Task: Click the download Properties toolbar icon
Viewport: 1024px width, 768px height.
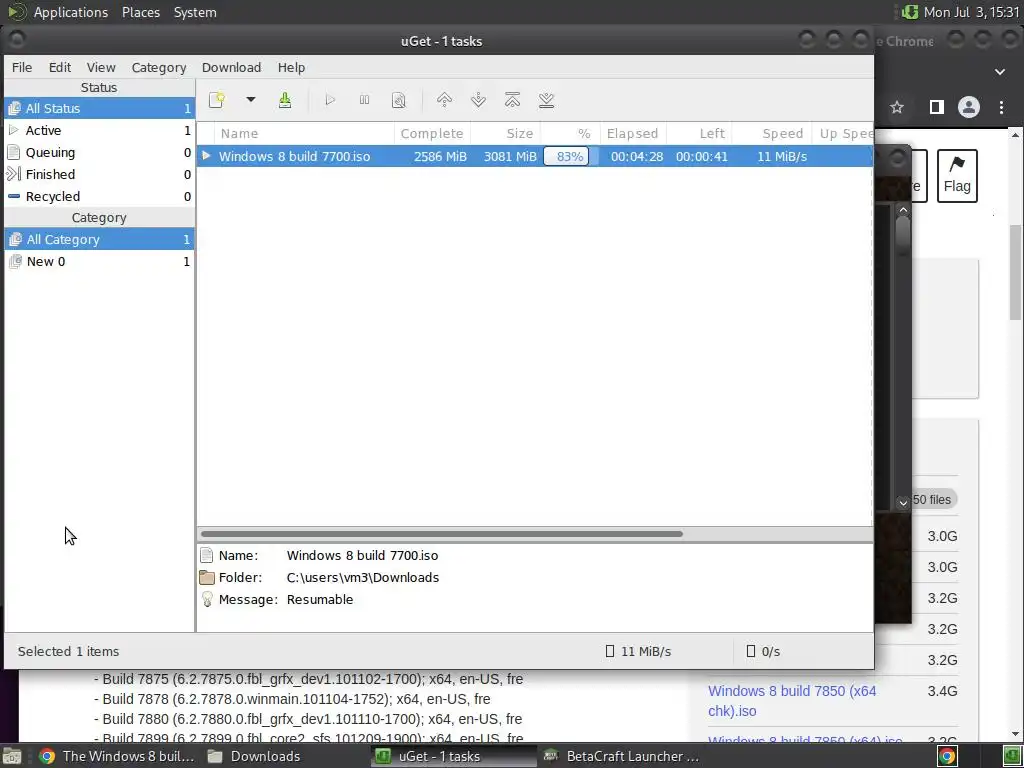Action: (x=398, y=100)
